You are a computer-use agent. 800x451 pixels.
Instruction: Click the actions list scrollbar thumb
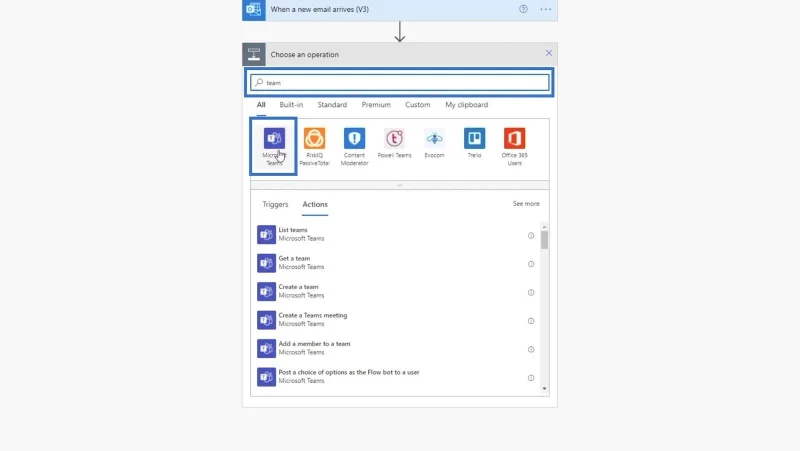tap(544, 240)
